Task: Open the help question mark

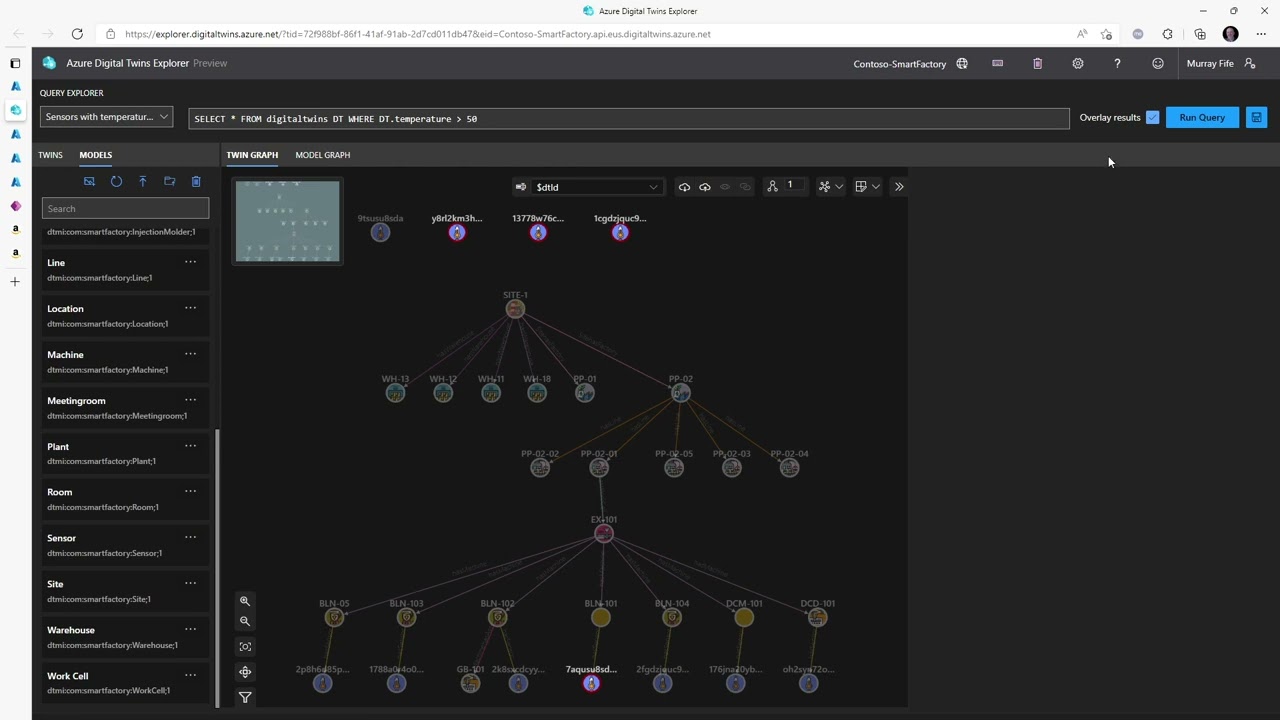Action: pos(1117,63)
